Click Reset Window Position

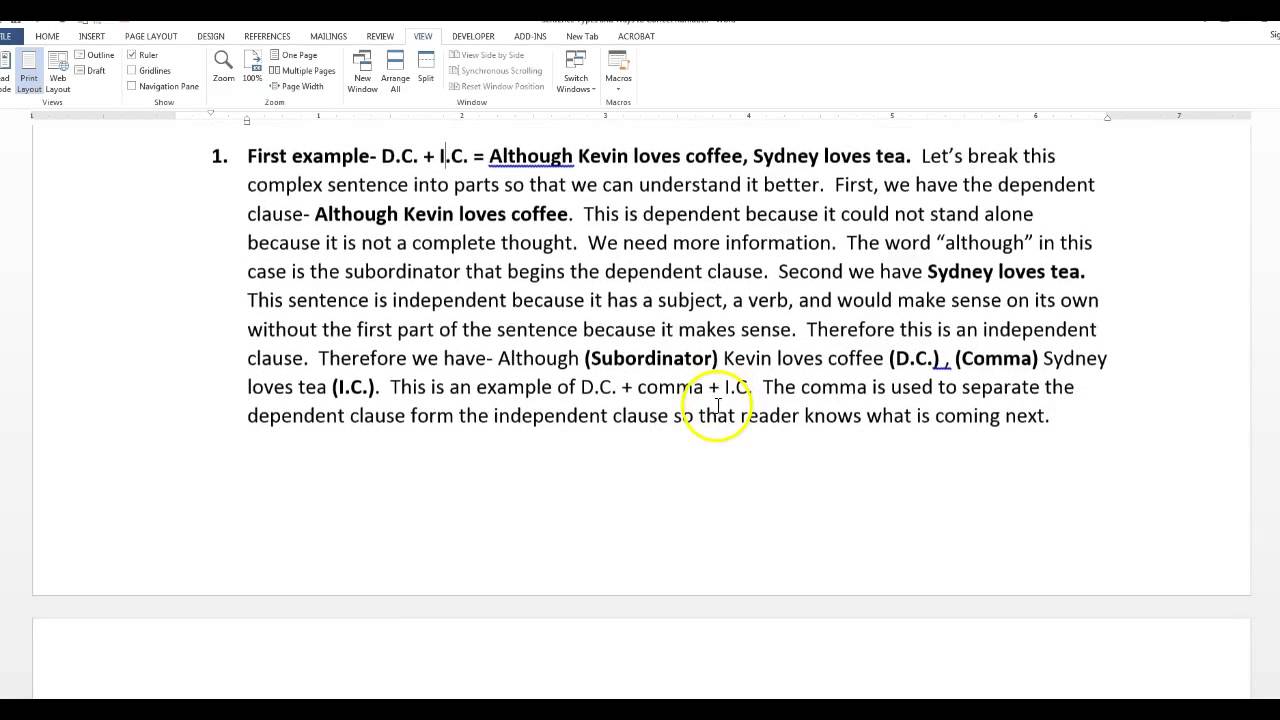(x=496, y=86)
